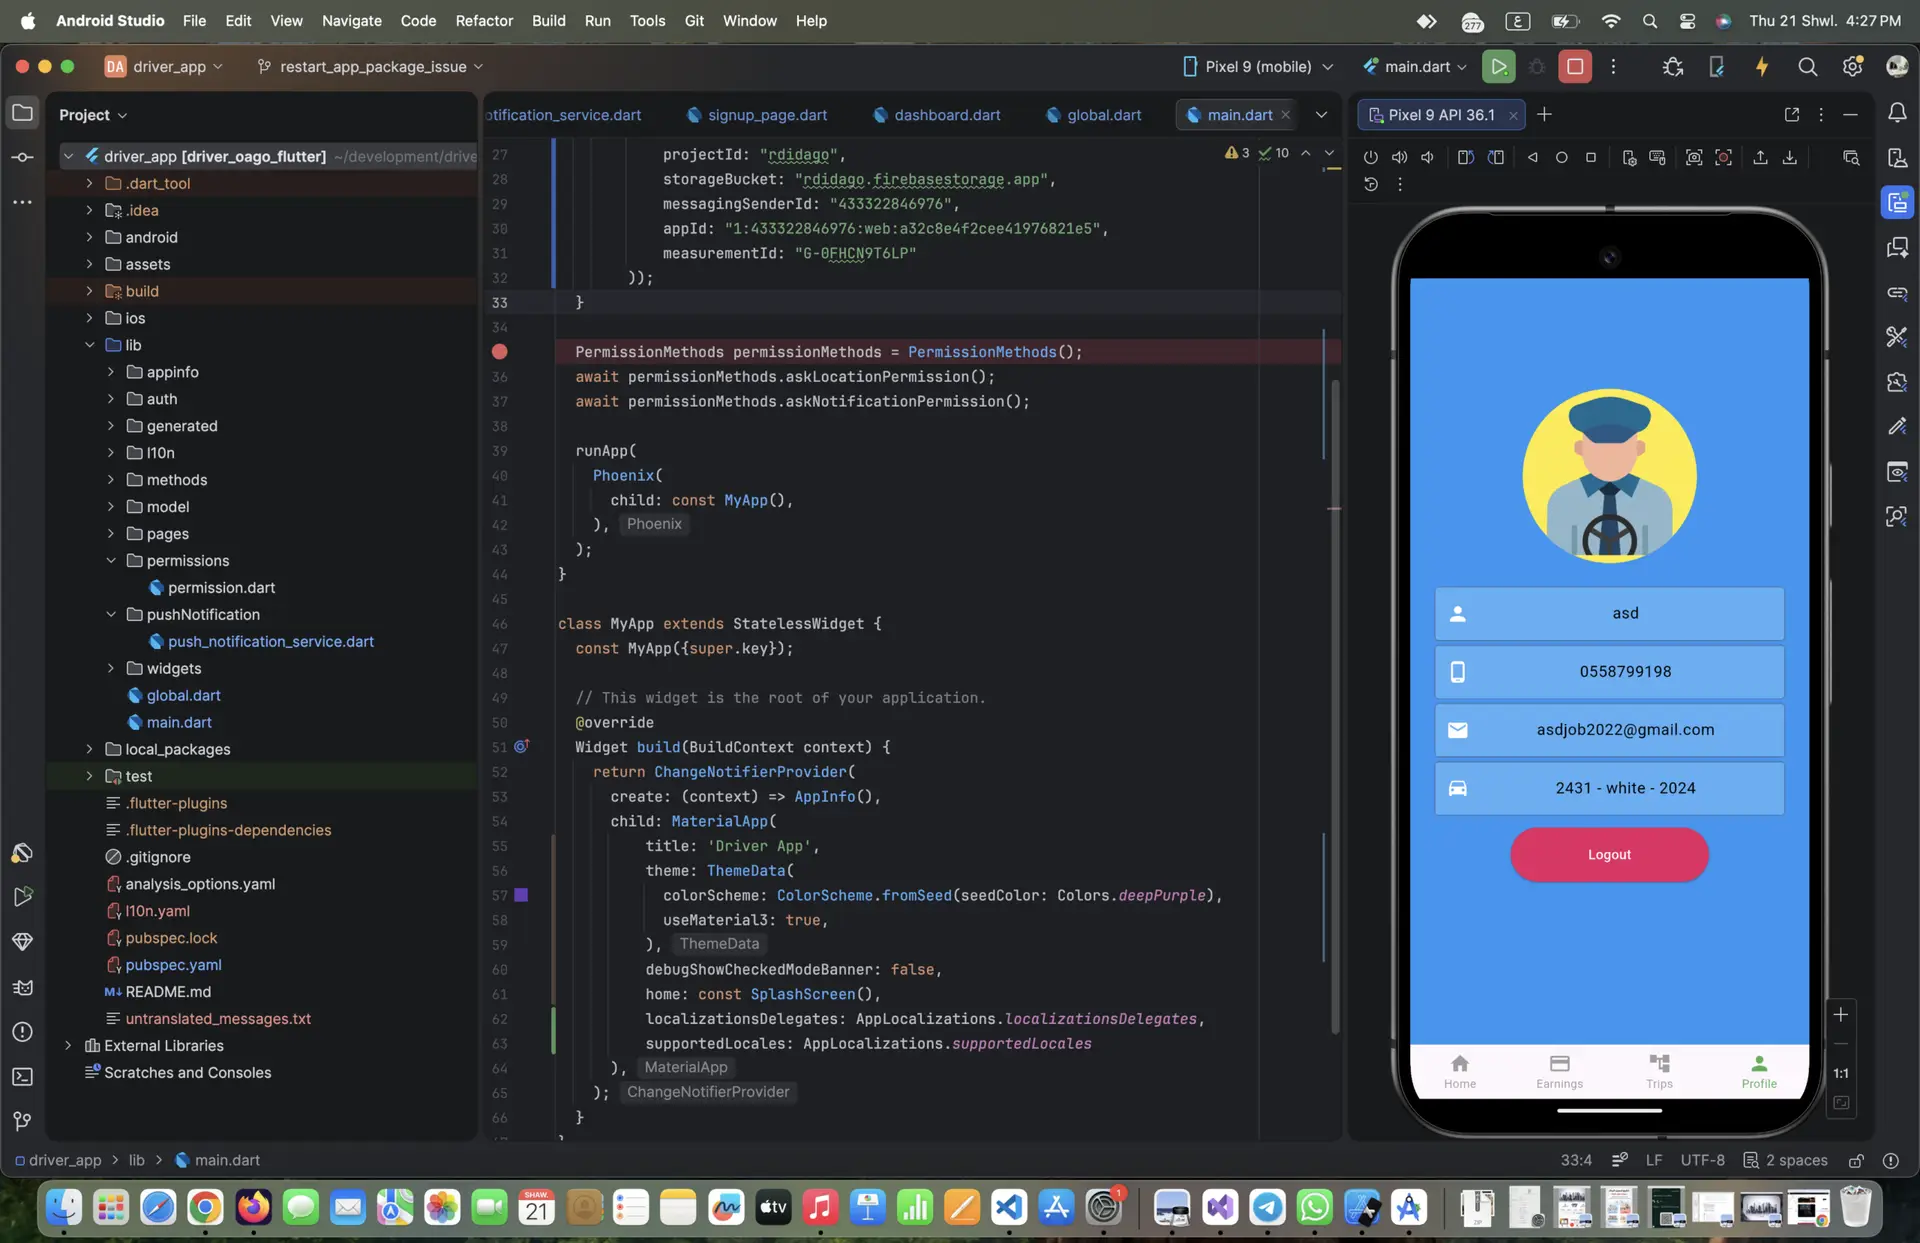Collapse the permissions folder
The width and height of the screenshot is (1920, 1243).
111,561
